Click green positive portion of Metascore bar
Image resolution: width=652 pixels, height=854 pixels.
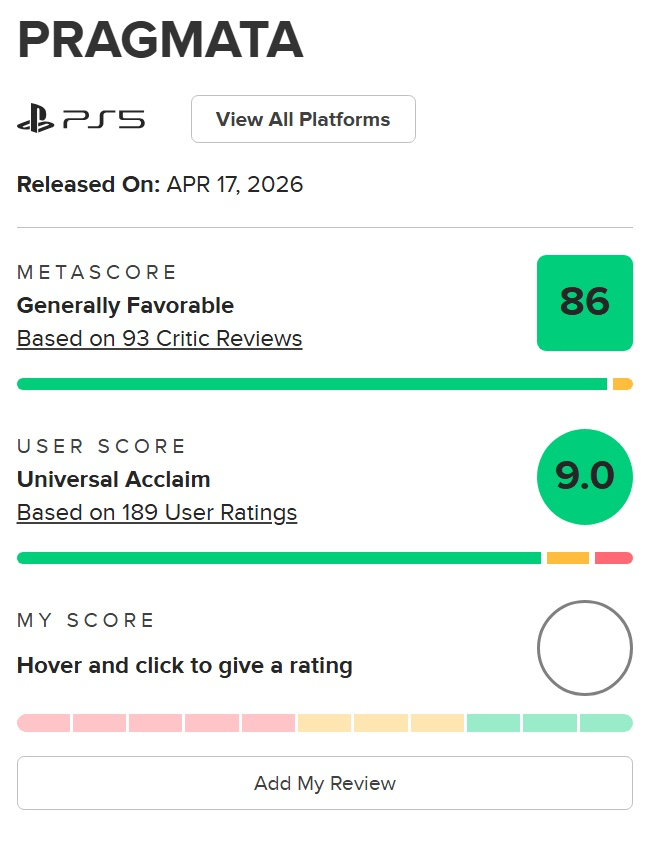[x=311, y=384]
